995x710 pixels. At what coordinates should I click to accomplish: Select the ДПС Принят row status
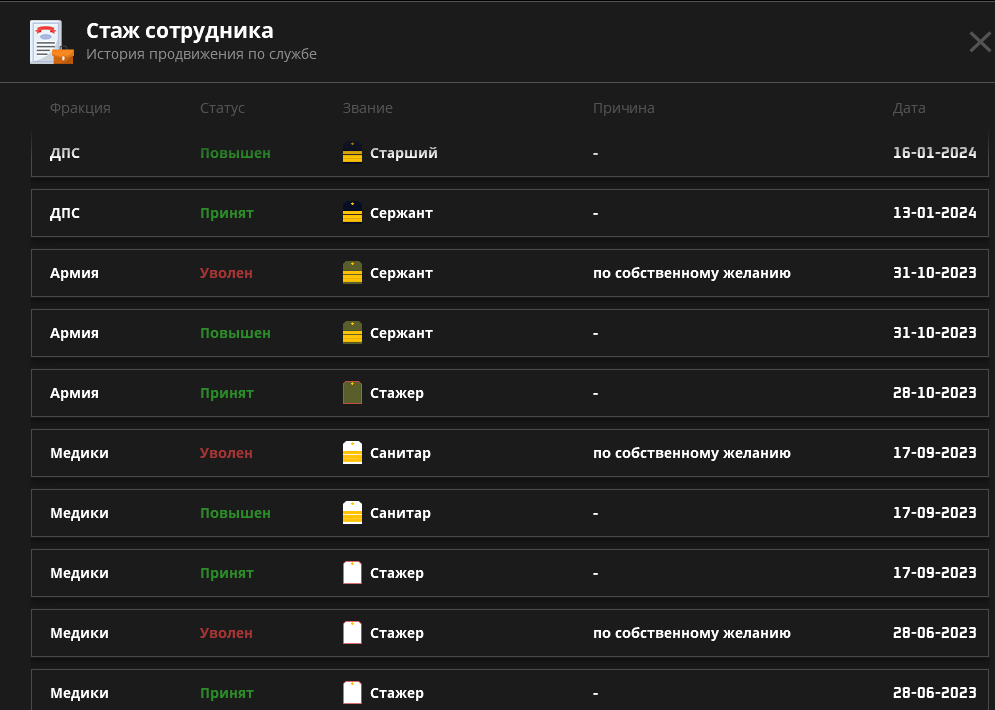(227, 213)
